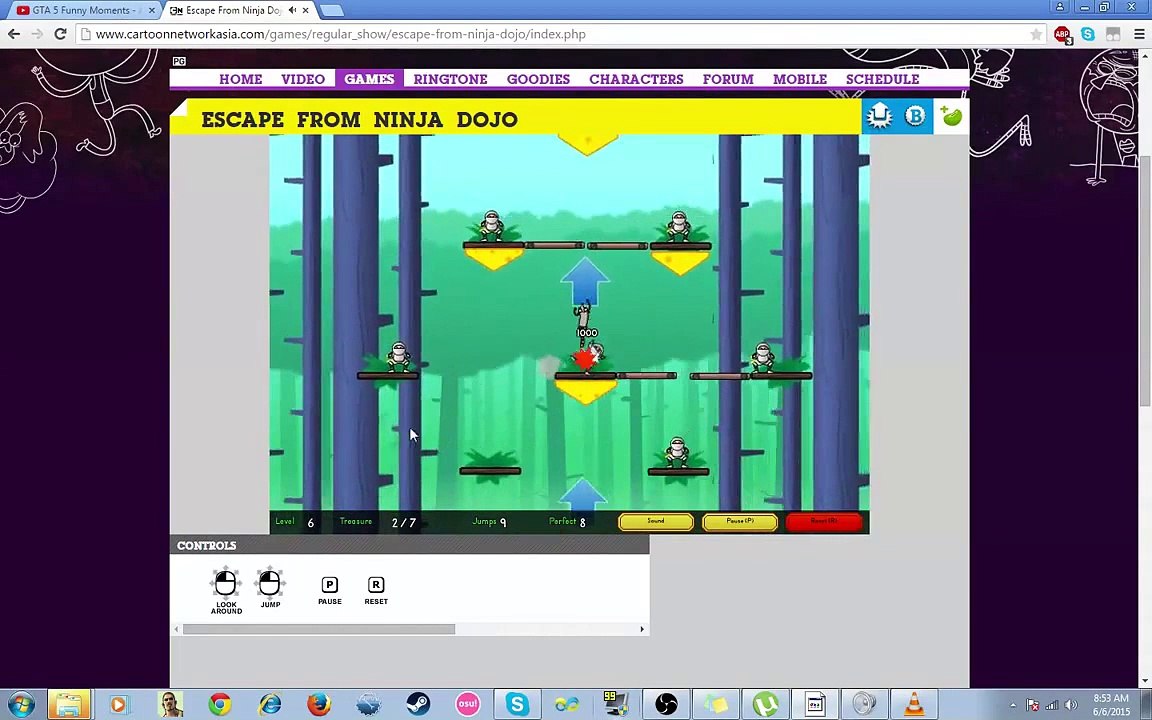Open the SCHEDULE menu item
Viewport: 1152px width, 720px height.
tap(882, 79)
